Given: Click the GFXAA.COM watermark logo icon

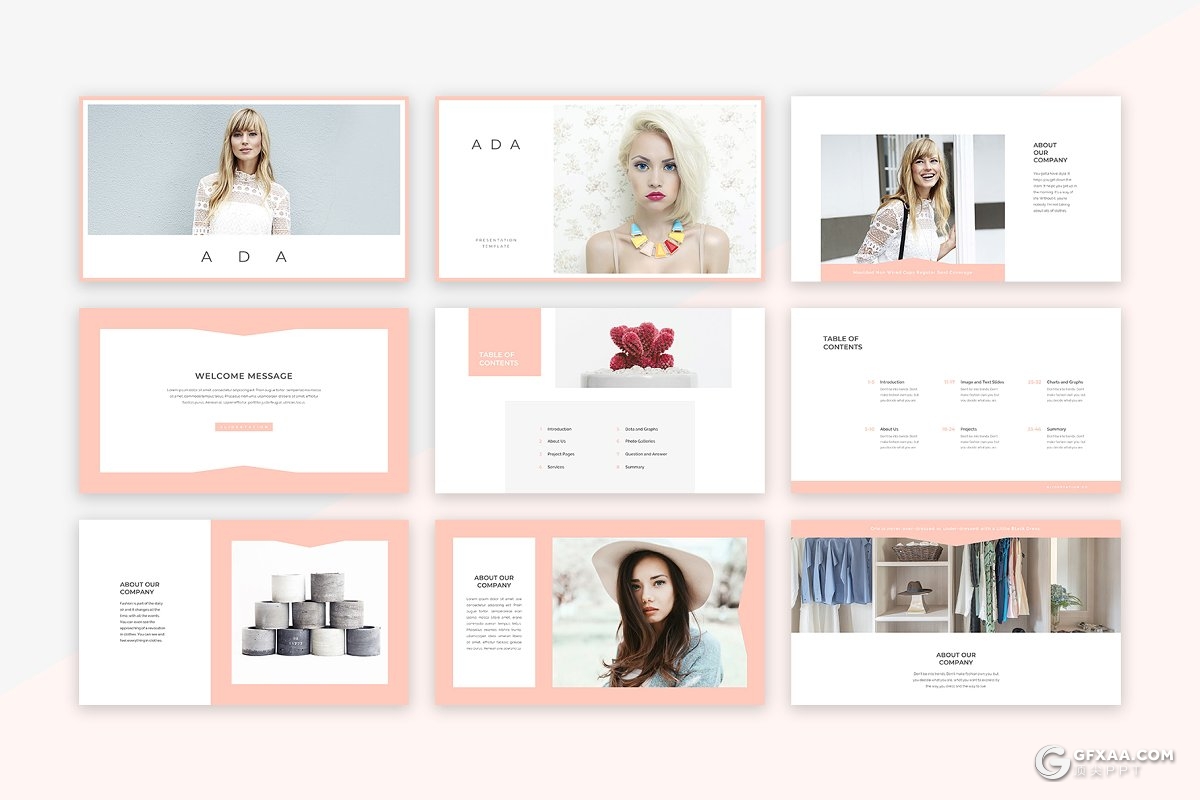Looking at the screenshot, I should tap(1054, 761).
